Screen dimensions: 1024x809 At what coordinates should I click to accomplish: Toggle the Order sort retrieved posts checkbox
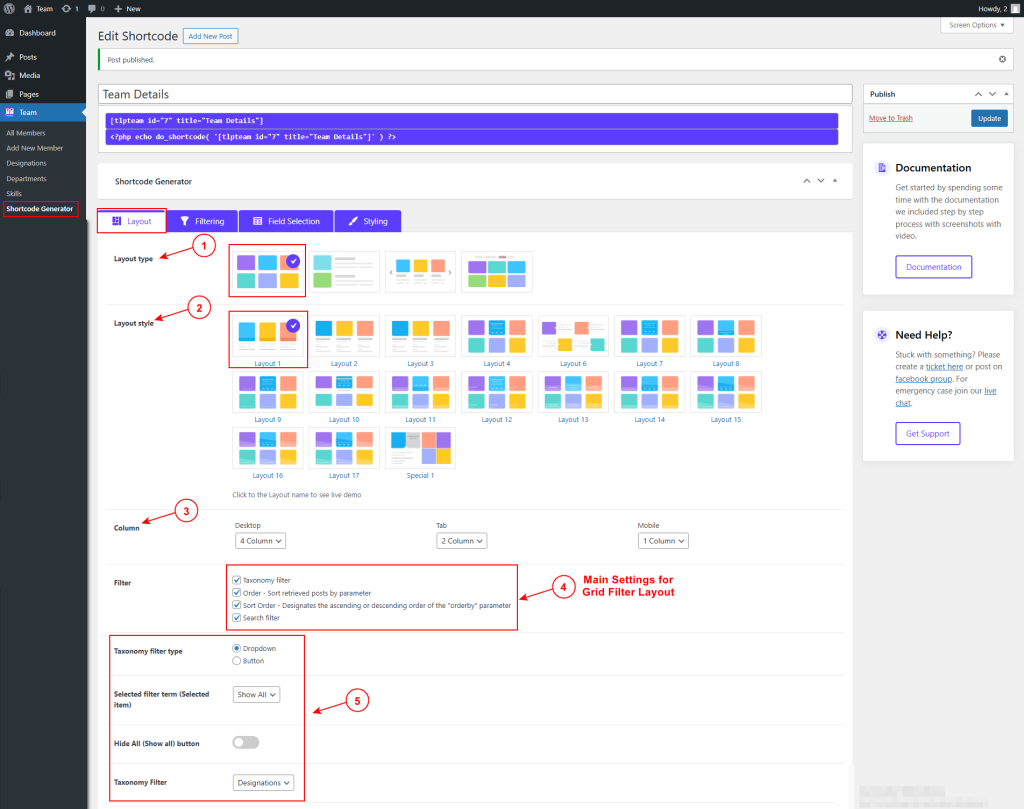tap(236, 593)
